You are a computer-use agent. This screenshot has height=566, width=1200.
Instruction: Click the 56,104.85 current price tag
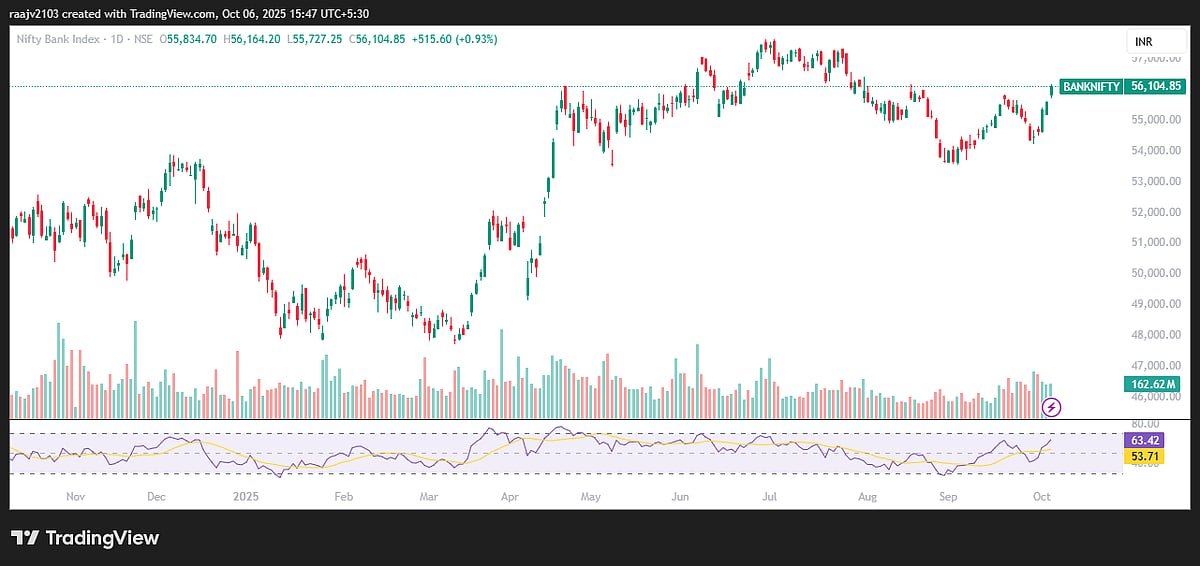click(1157, 87)
